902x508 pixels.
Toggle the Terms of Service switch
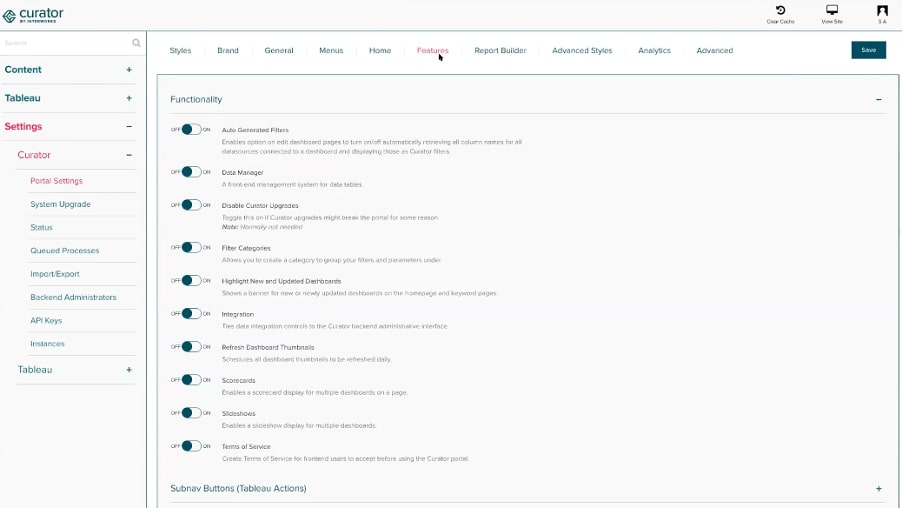click(191, 446)
